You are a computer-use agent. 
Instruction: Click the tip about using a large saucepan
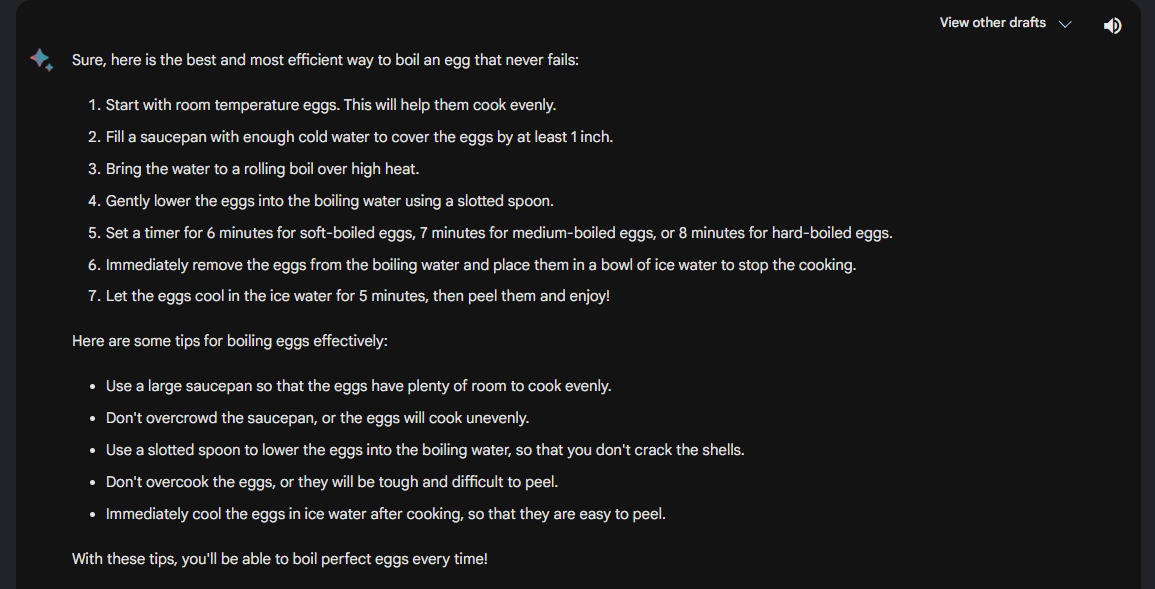tap(358, 386)
